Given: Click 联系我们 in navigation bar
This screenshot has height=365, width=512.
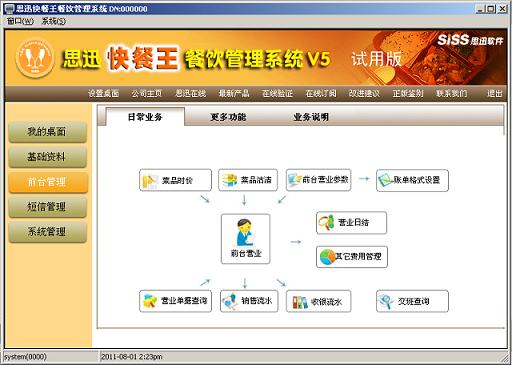Looking at the screenshot, I should coord(452,94).
